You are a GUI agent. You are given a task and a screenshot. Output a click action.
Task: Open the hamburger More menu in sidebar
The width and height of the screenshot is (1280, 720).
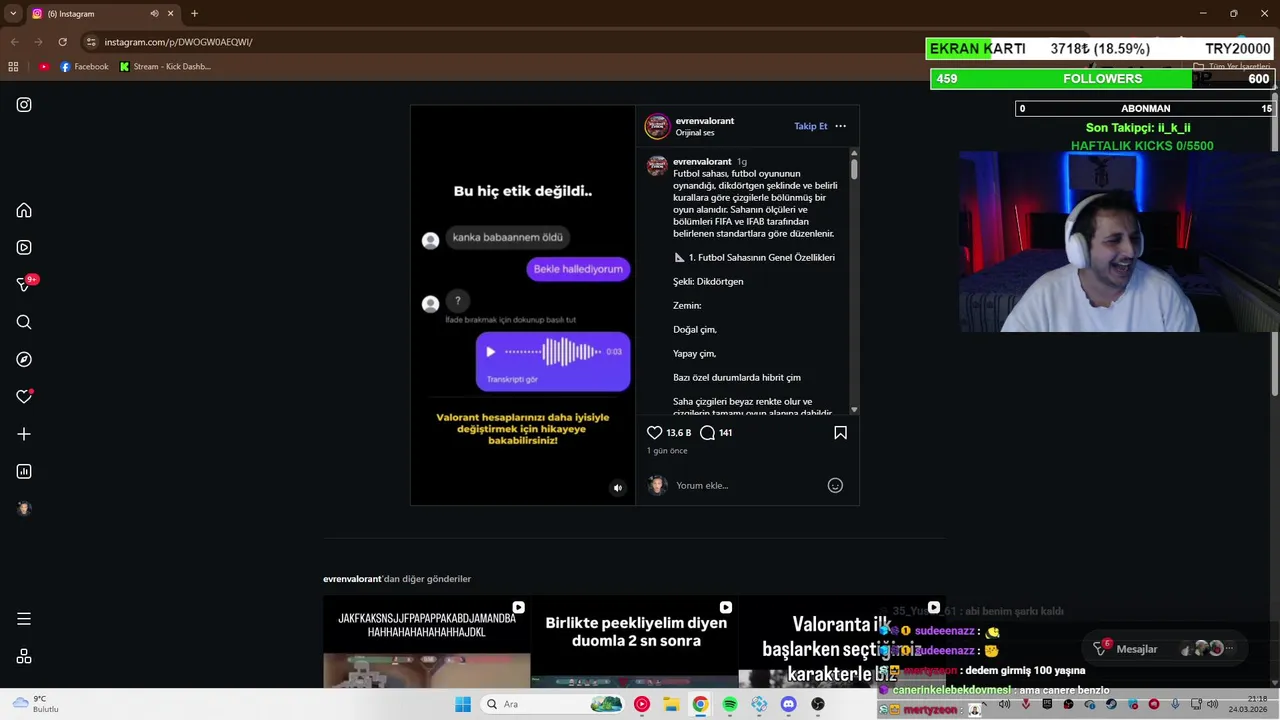click(24, 619)
